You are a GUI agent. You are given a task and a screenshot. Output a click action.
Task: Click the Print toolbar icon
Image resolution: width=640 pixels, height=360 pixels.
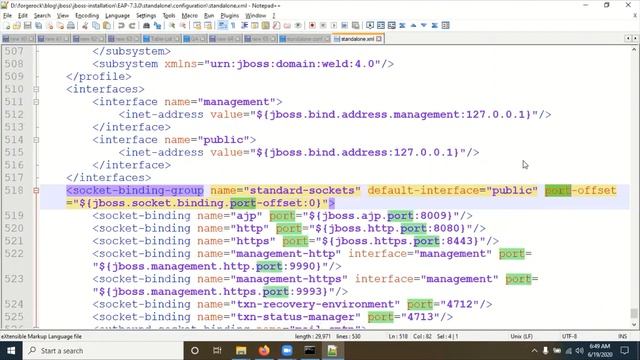click(71, 25)
